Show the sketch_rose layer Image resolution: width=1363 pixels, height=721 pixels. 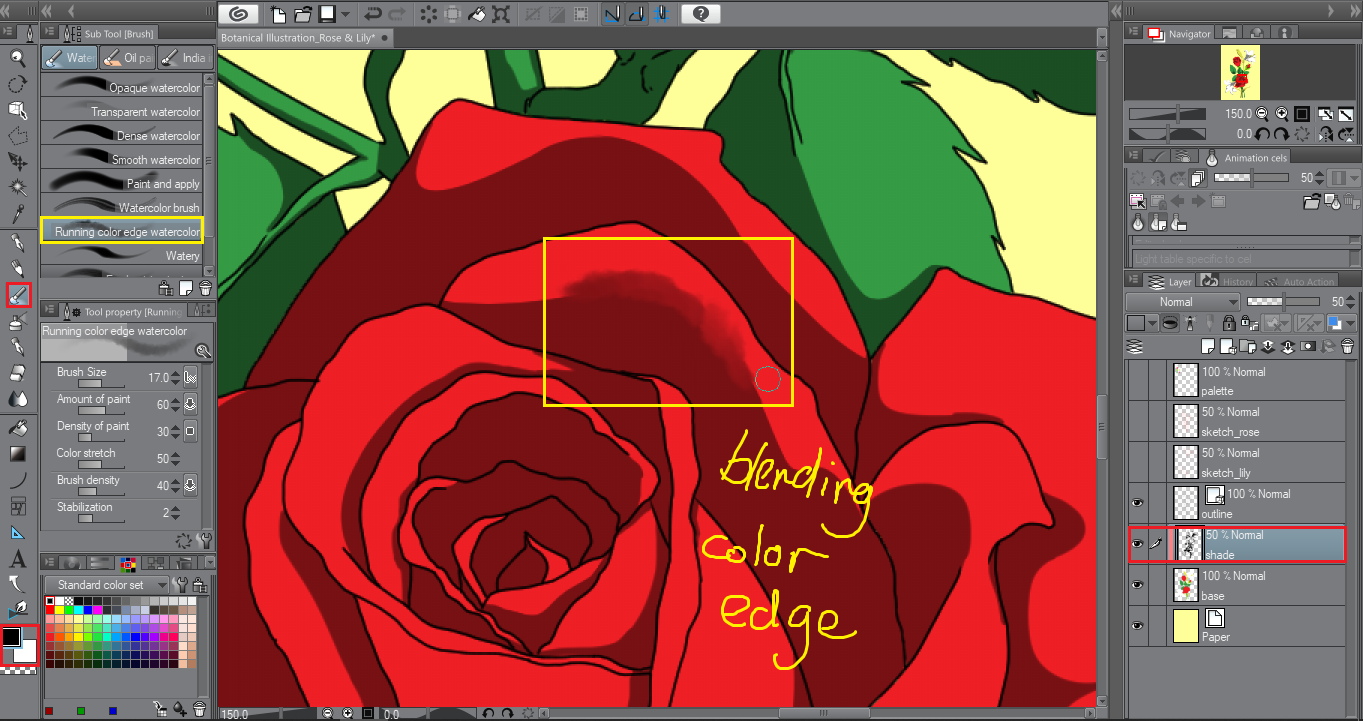(1137, 422)
